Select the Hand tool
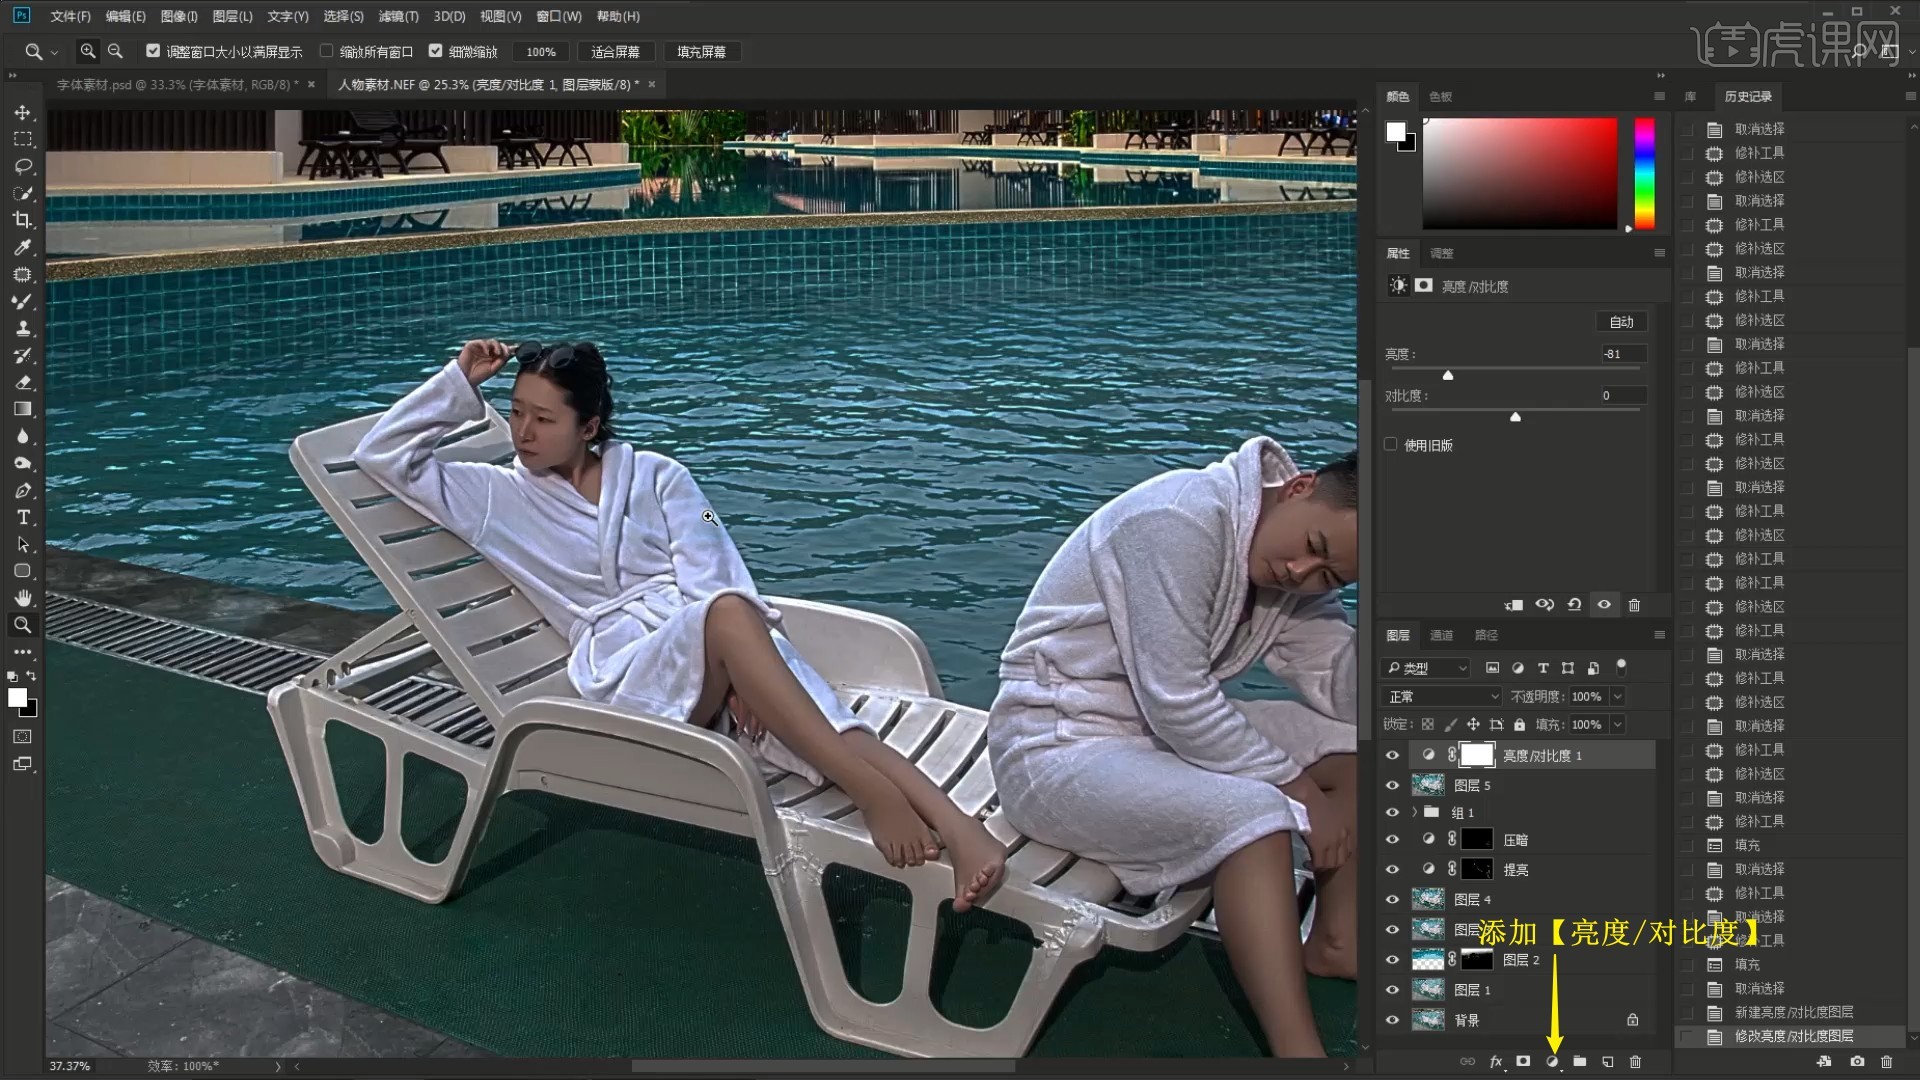1920x1080 pixels. pyautogui.click(x=22, y=598)
